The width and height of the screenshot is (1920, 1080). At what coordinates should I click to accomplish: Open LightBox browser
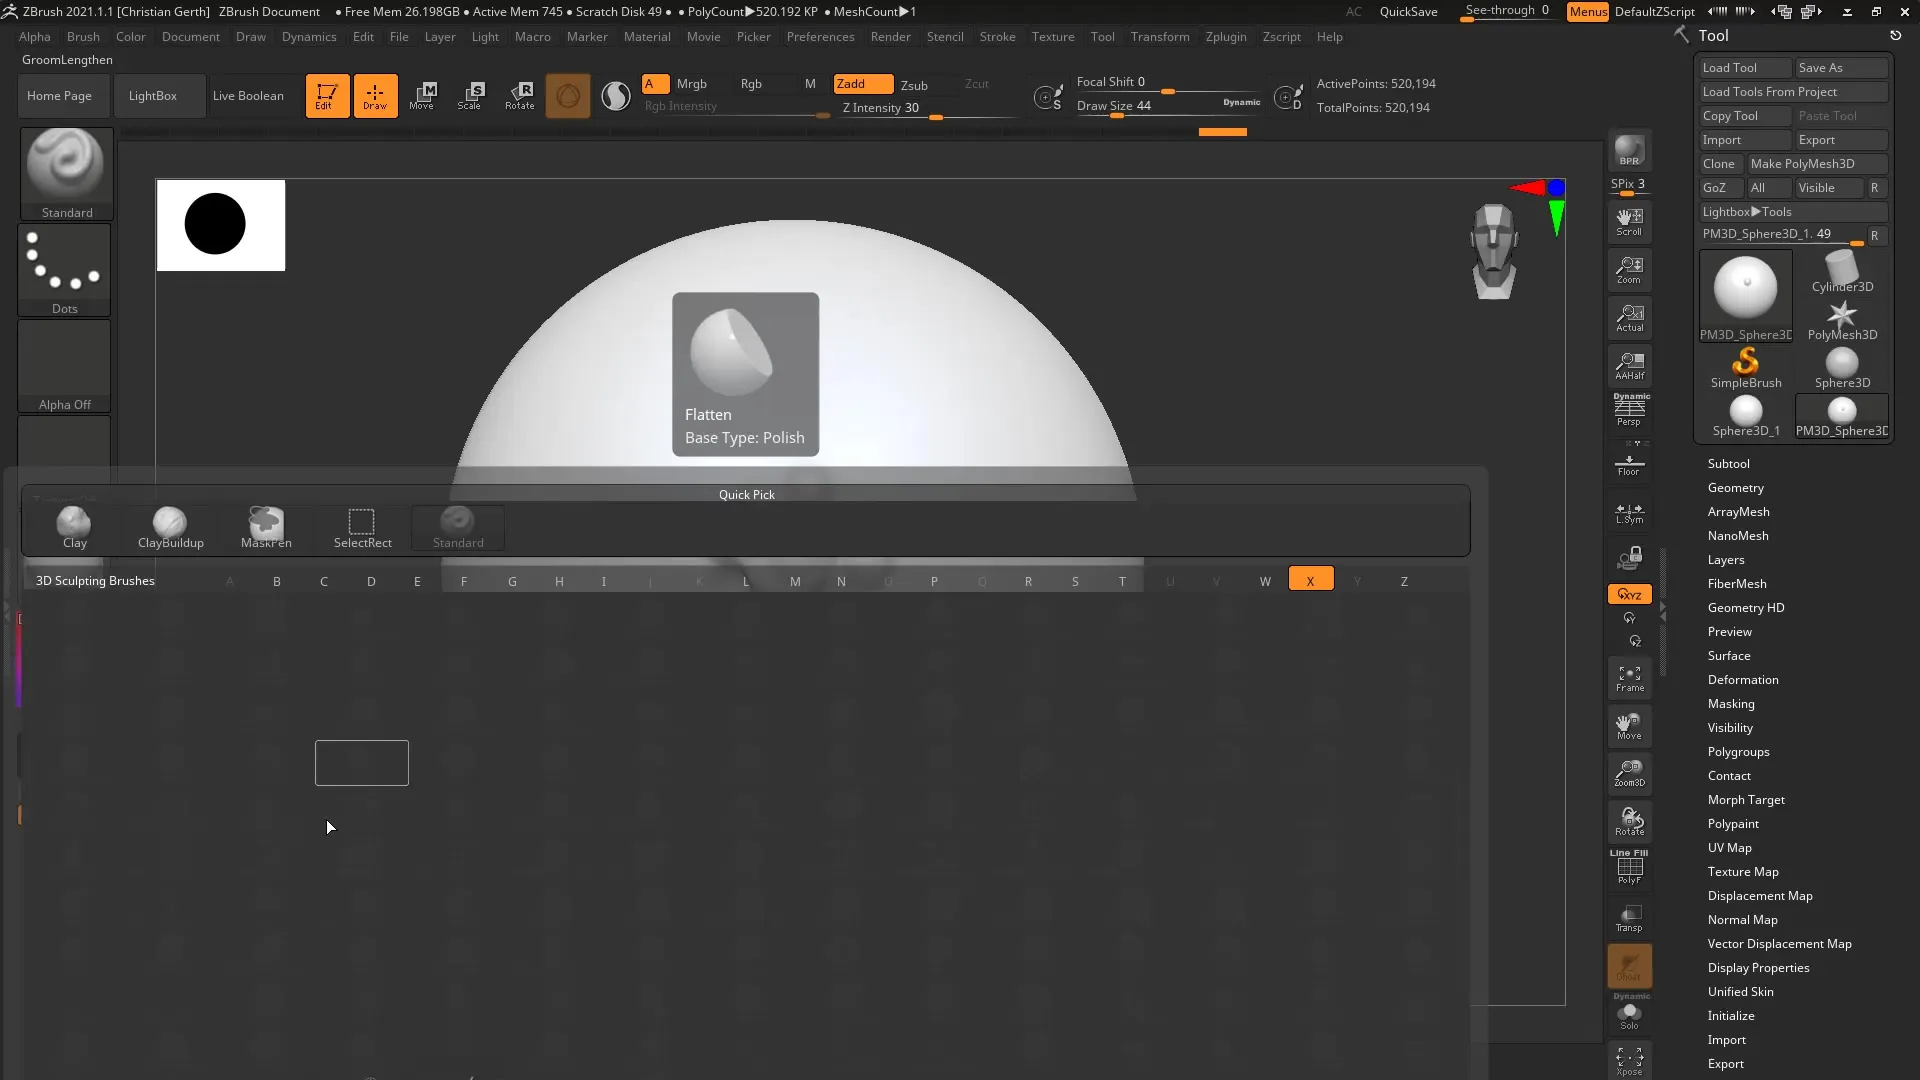pos(153,96)
